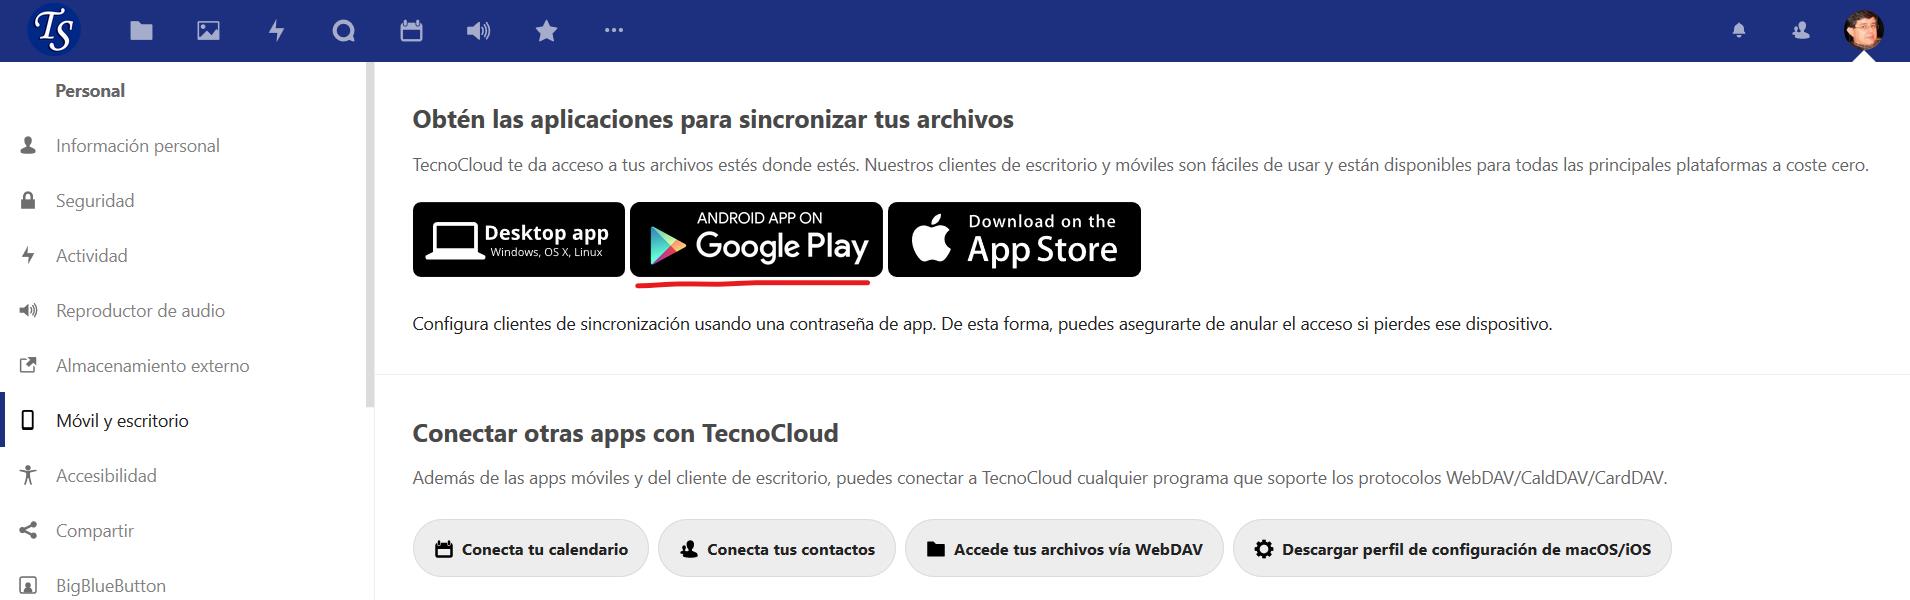The height and width of the screenshot is (600, 1910).
Task: Open the Photos app icon
Action: tap(208, 31)
